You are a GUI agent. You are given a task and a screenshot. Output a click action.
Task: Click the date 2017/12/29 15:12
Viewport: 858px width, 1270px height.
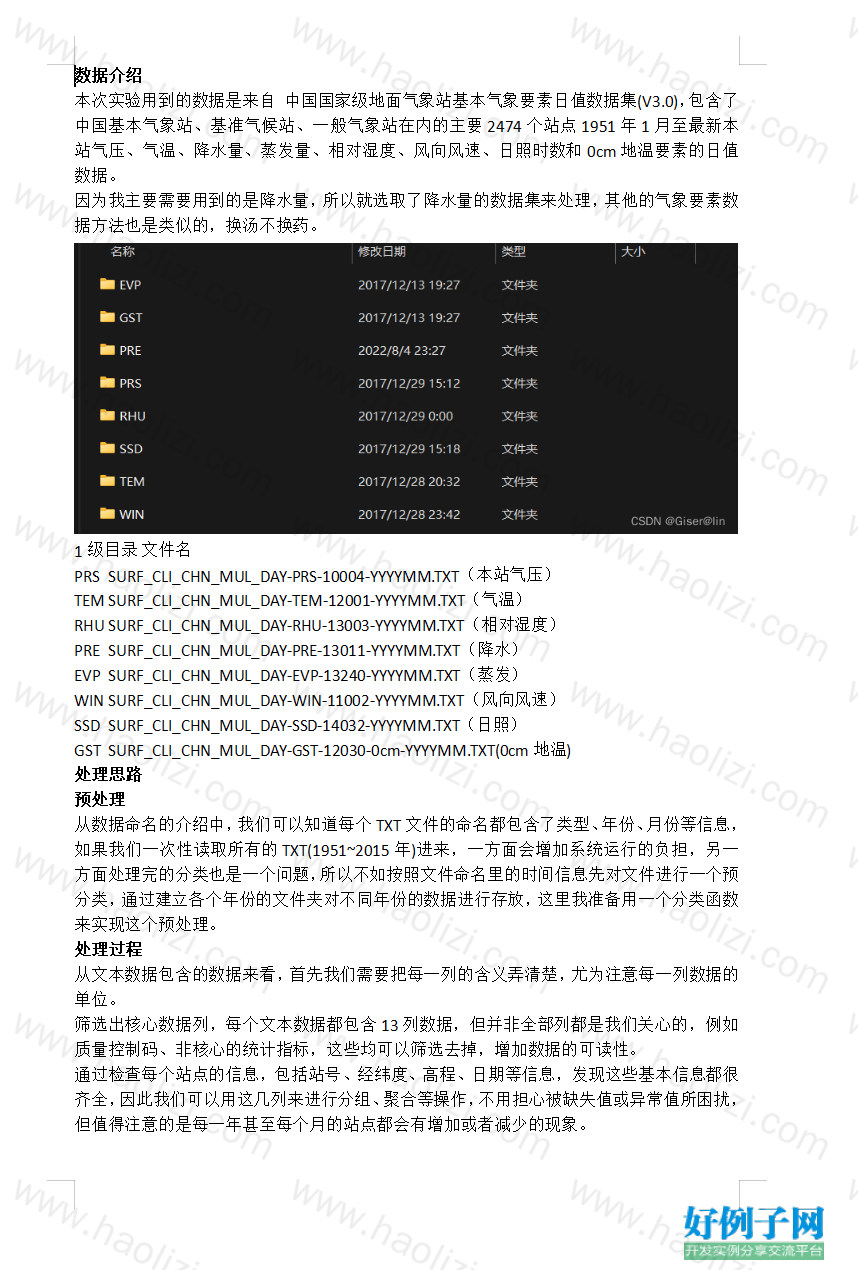point(409,384)
